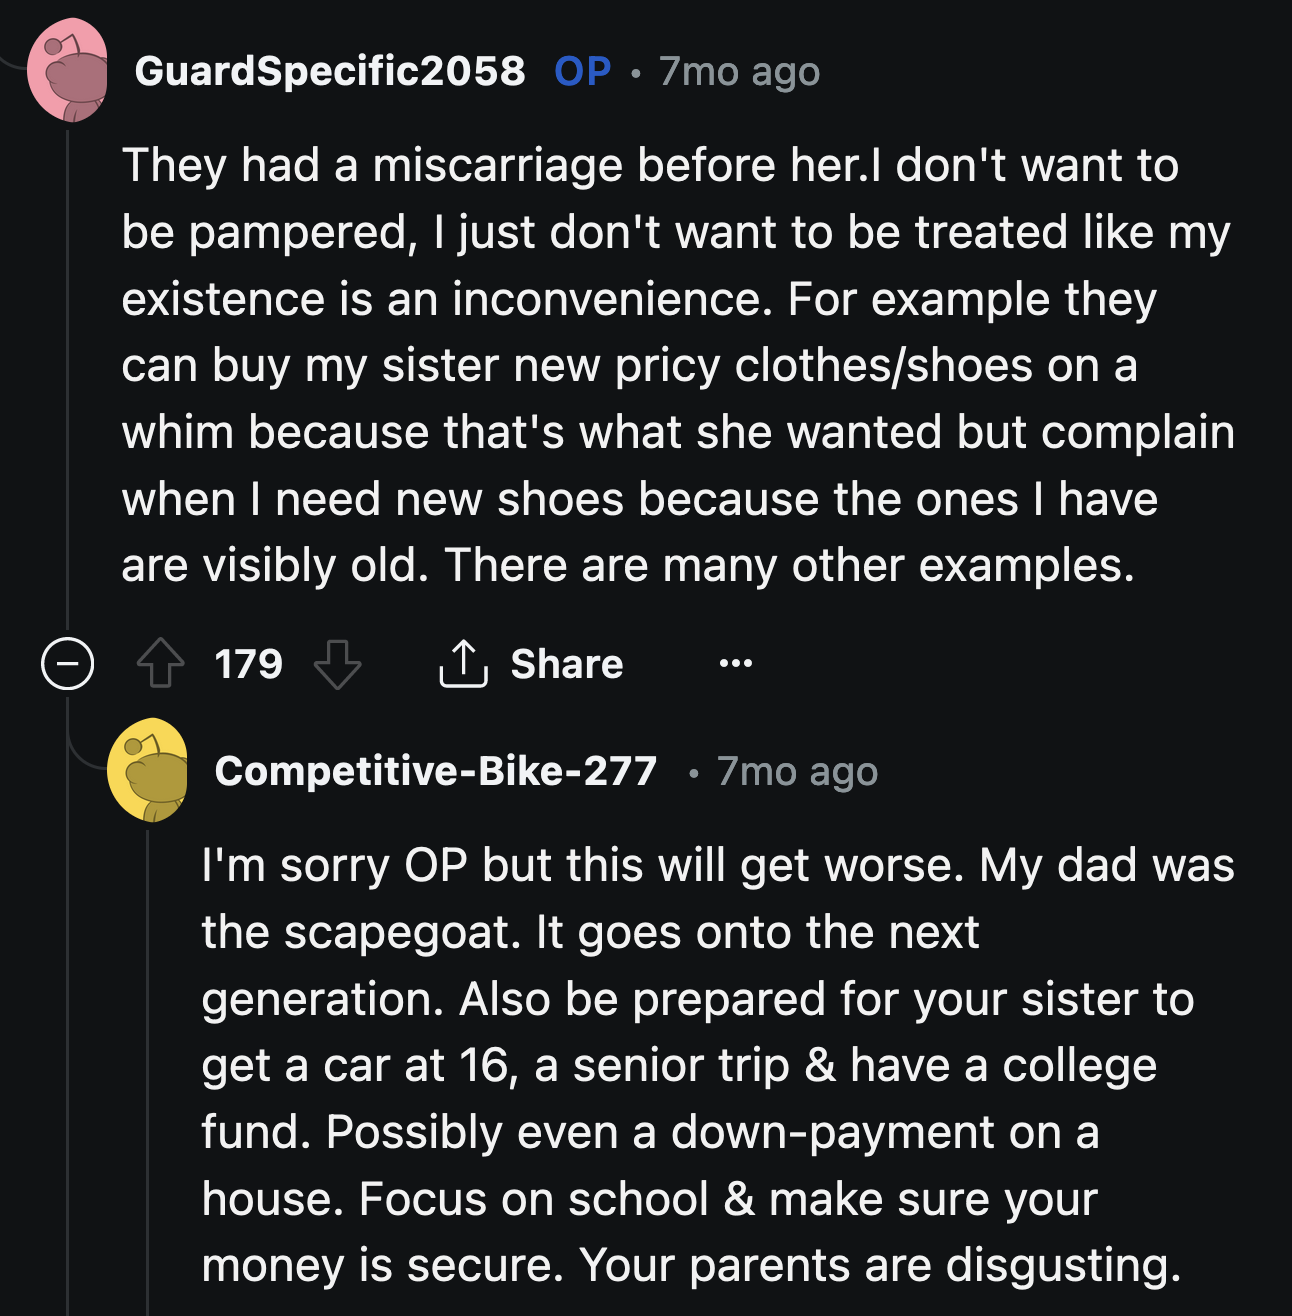
Task: Open the overflow menu on the OP comment
Action: point(734,663)
